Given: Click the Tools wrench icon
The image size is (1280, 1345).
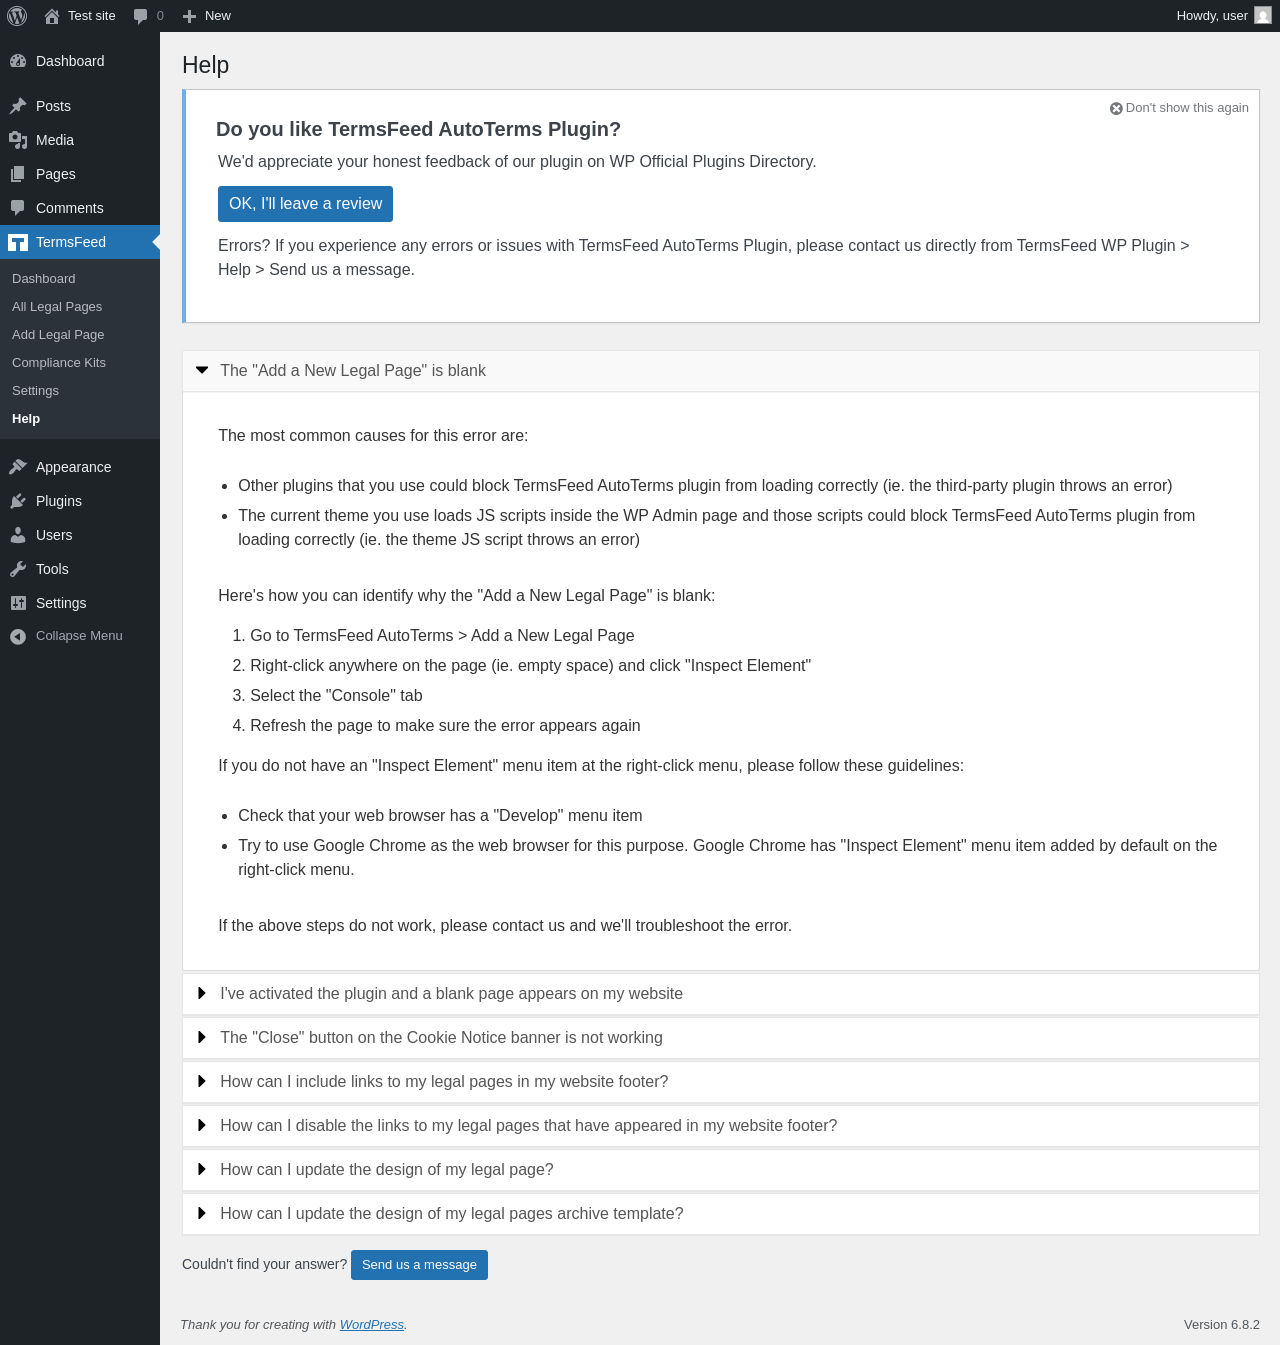Looking at the screenshot, I should [x=18, y=569].
